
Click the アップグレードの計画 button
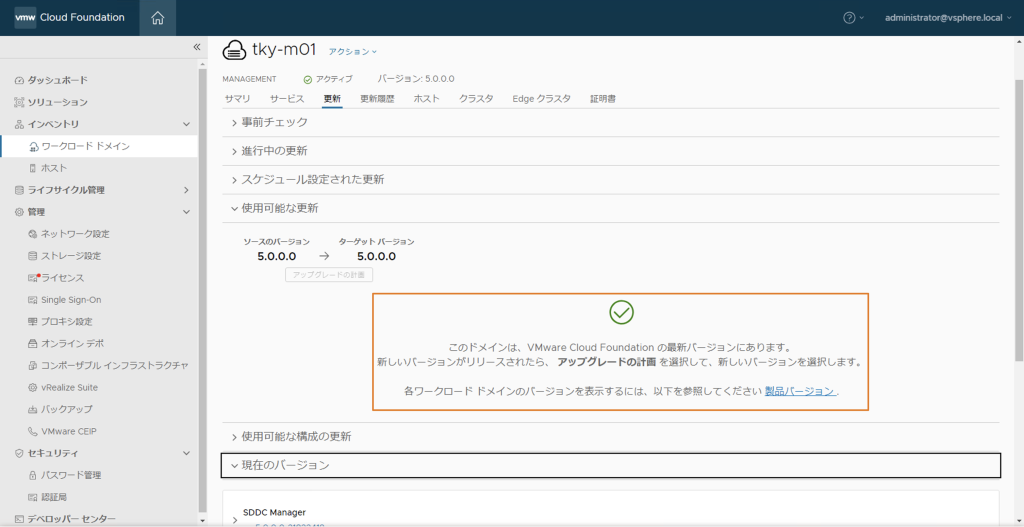(329, 274)
